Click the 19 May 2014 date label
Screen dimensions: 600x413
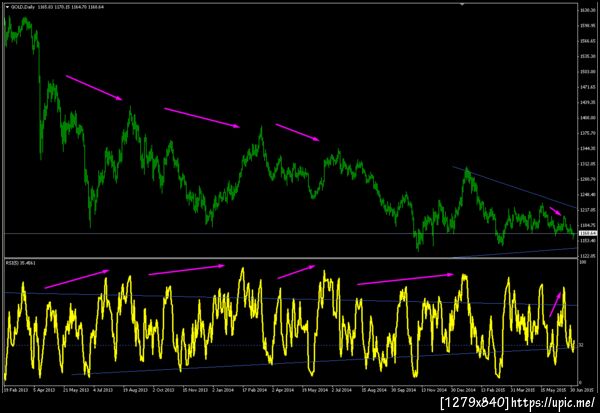point(315,390)
